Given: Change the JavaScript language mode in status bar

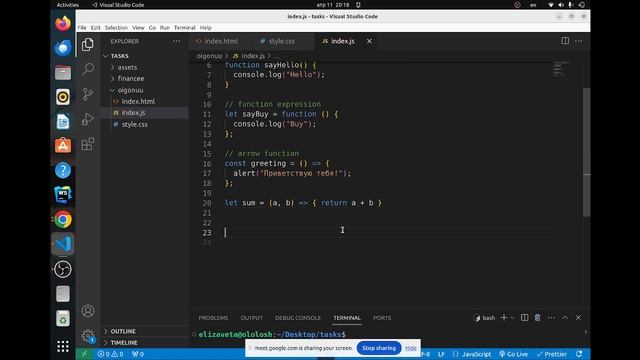Looking at the screenshot, I should point(476,354).
